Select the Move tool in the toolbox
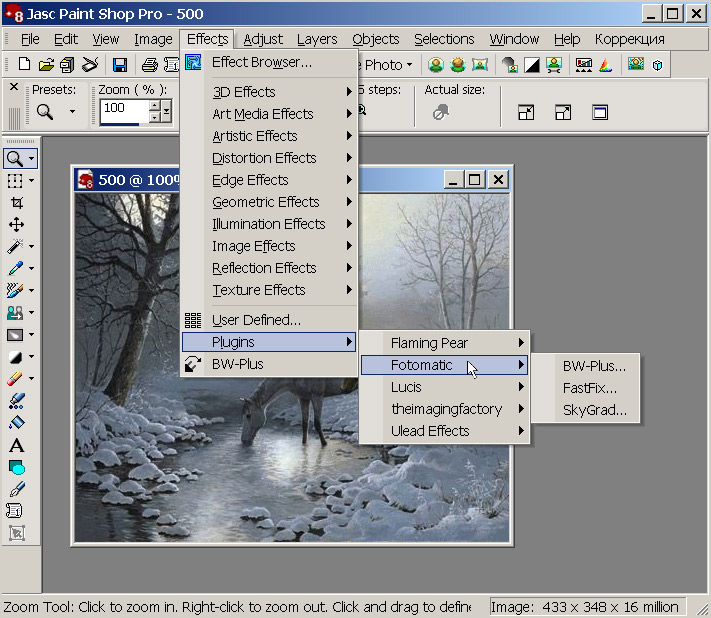The image size is (711, 618). pos(16,224)
